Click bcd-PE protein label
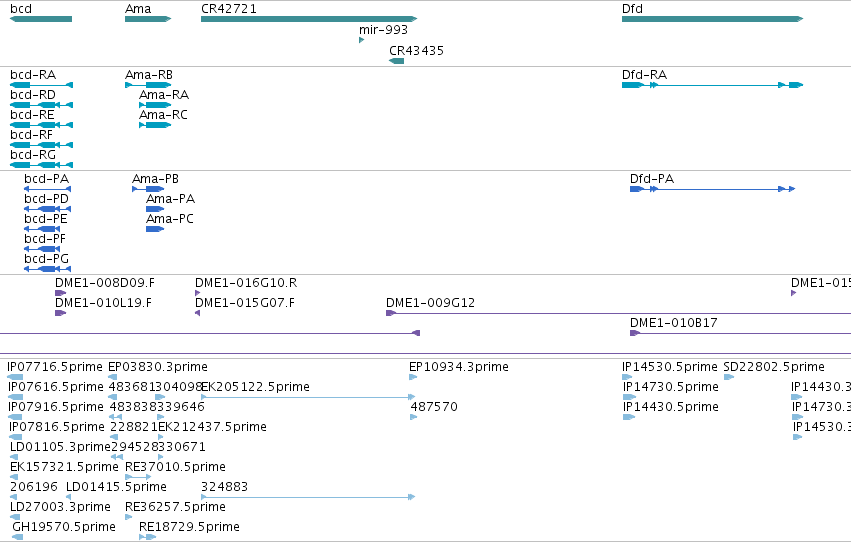Viewport: 851px width, 542px height. [46, 219]
